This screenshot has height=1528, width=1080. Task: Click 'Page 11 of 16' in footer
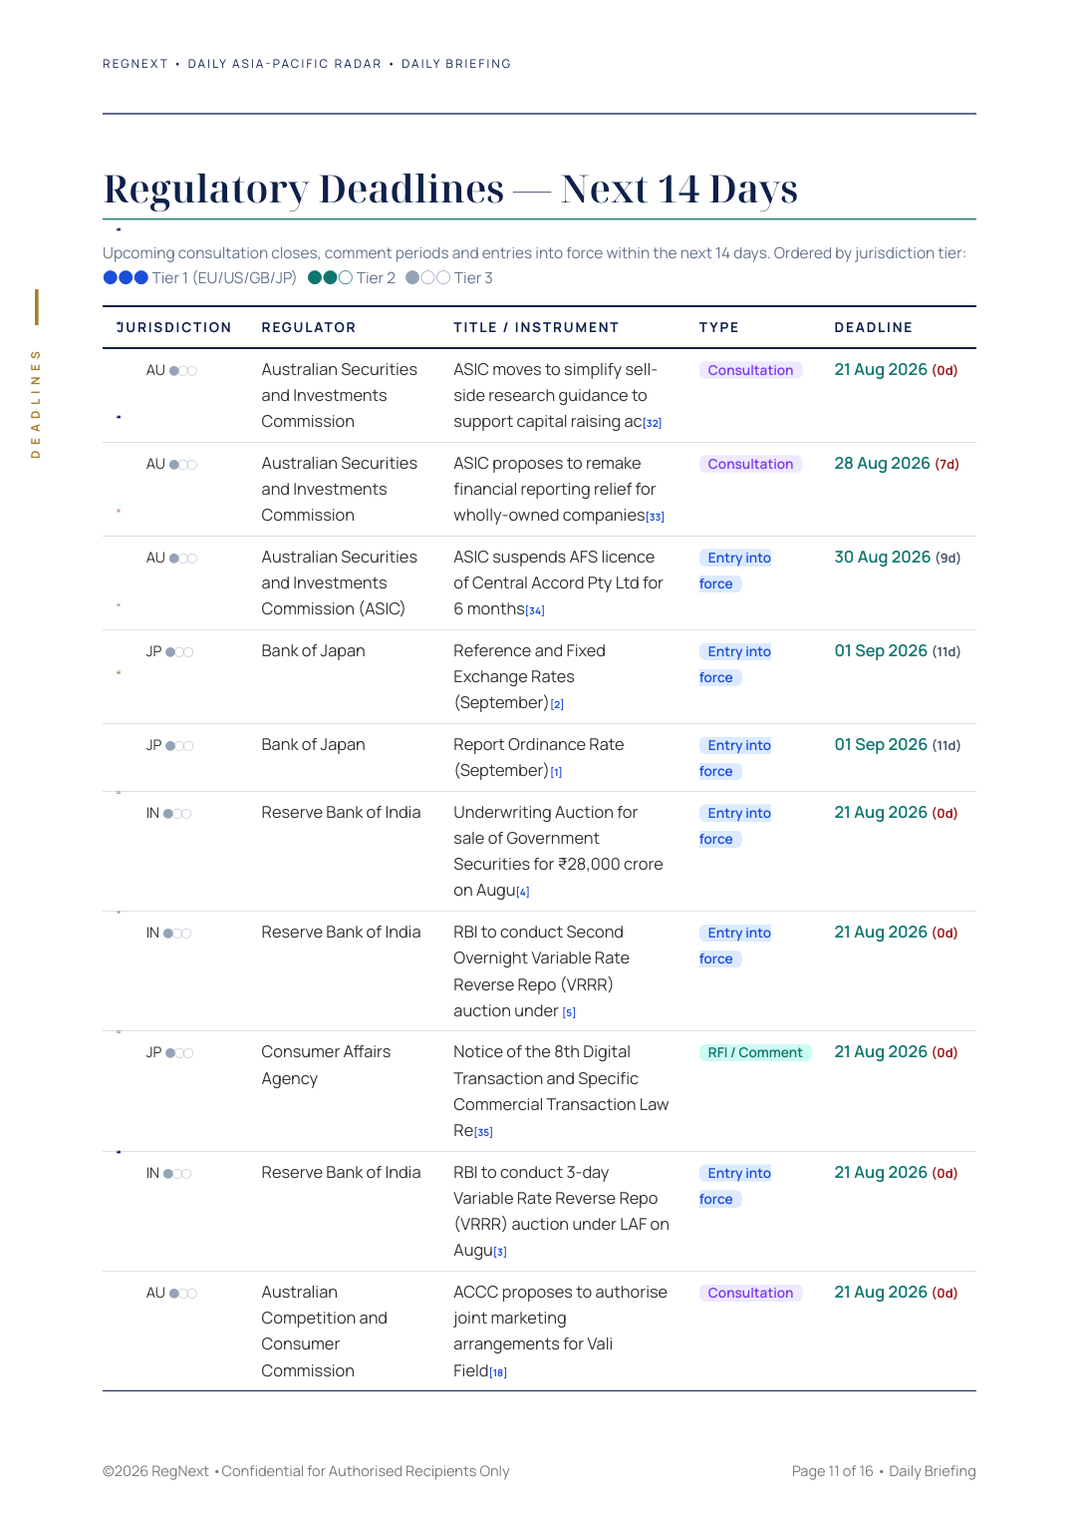[832, 1471]
